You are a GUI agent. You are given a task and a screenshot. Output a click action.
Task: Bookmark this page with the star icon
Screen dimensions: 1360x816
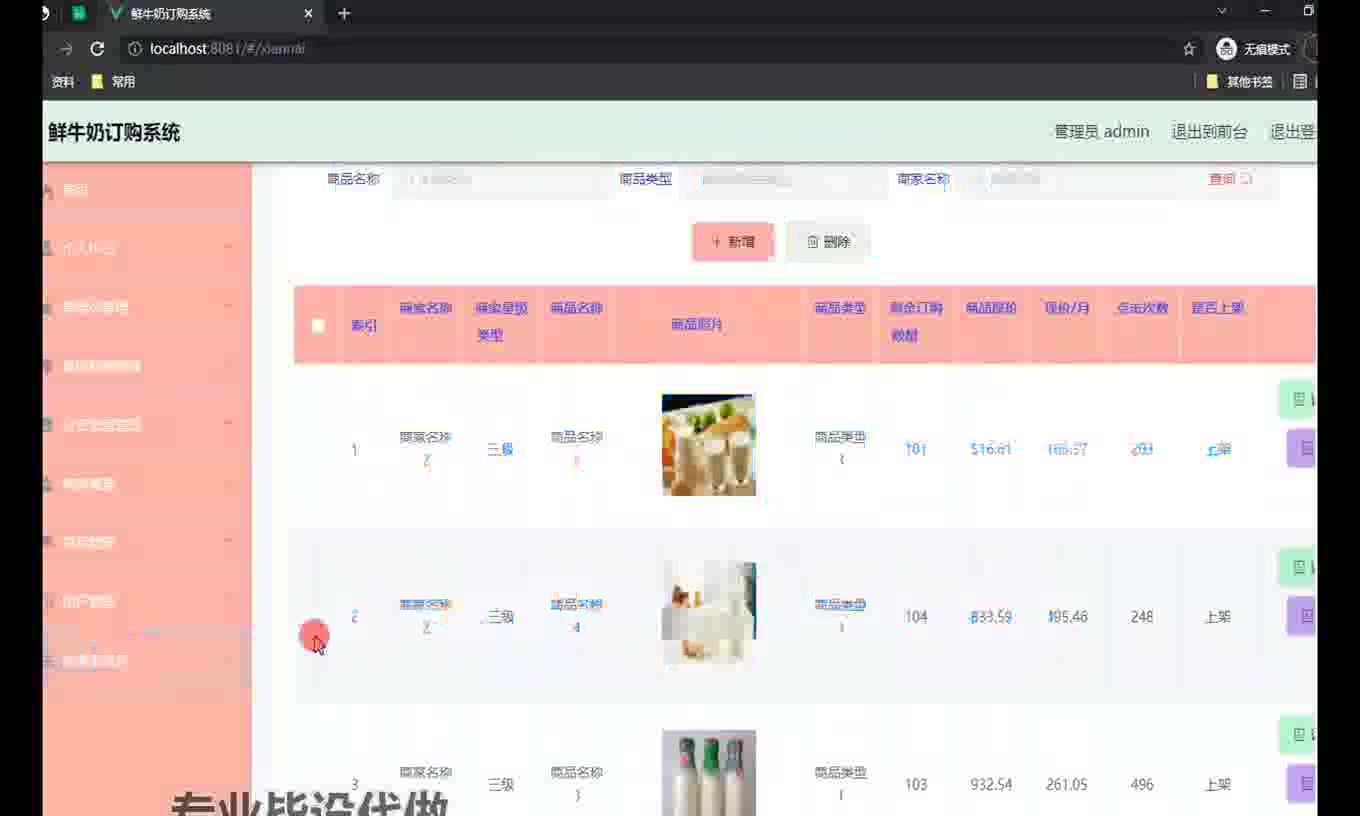tap(1189, 49)
